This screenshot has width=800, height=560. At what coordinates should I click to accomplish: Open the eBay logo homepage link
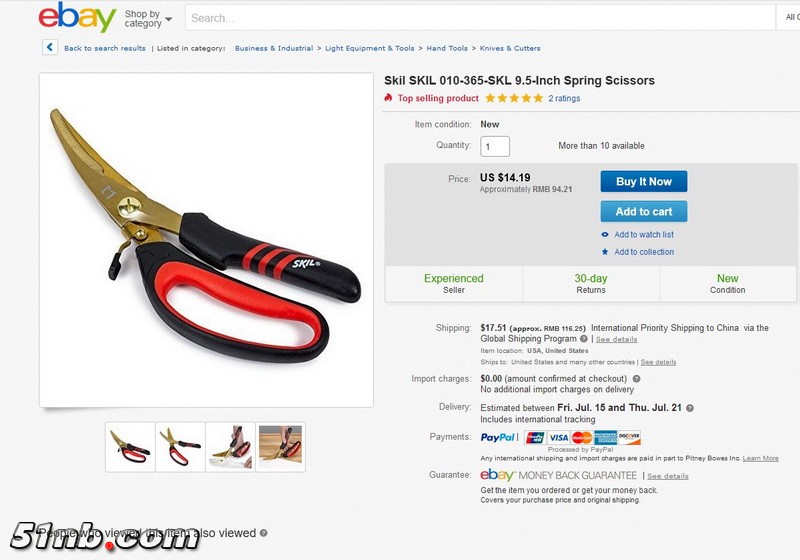77,17
